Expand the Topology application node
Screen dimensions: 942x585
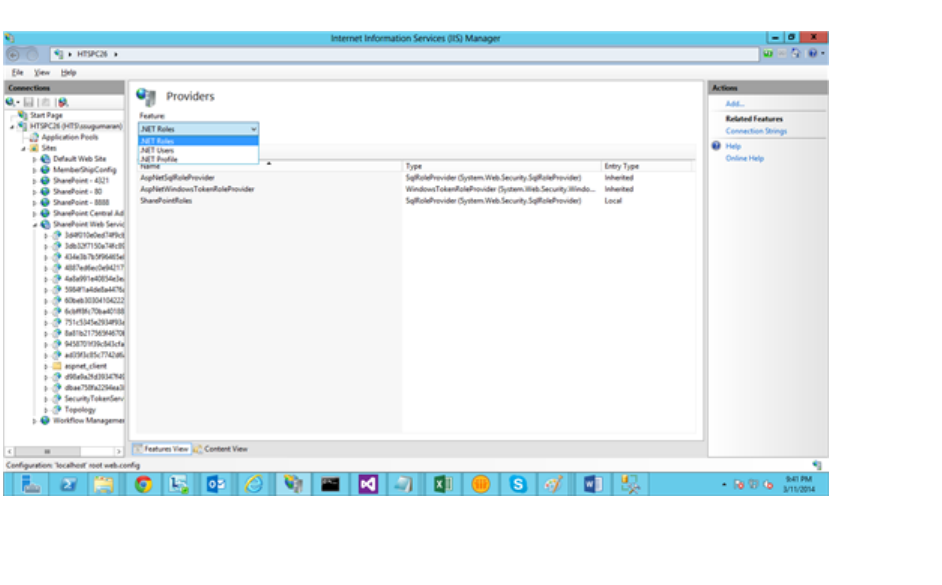point(46,410)
